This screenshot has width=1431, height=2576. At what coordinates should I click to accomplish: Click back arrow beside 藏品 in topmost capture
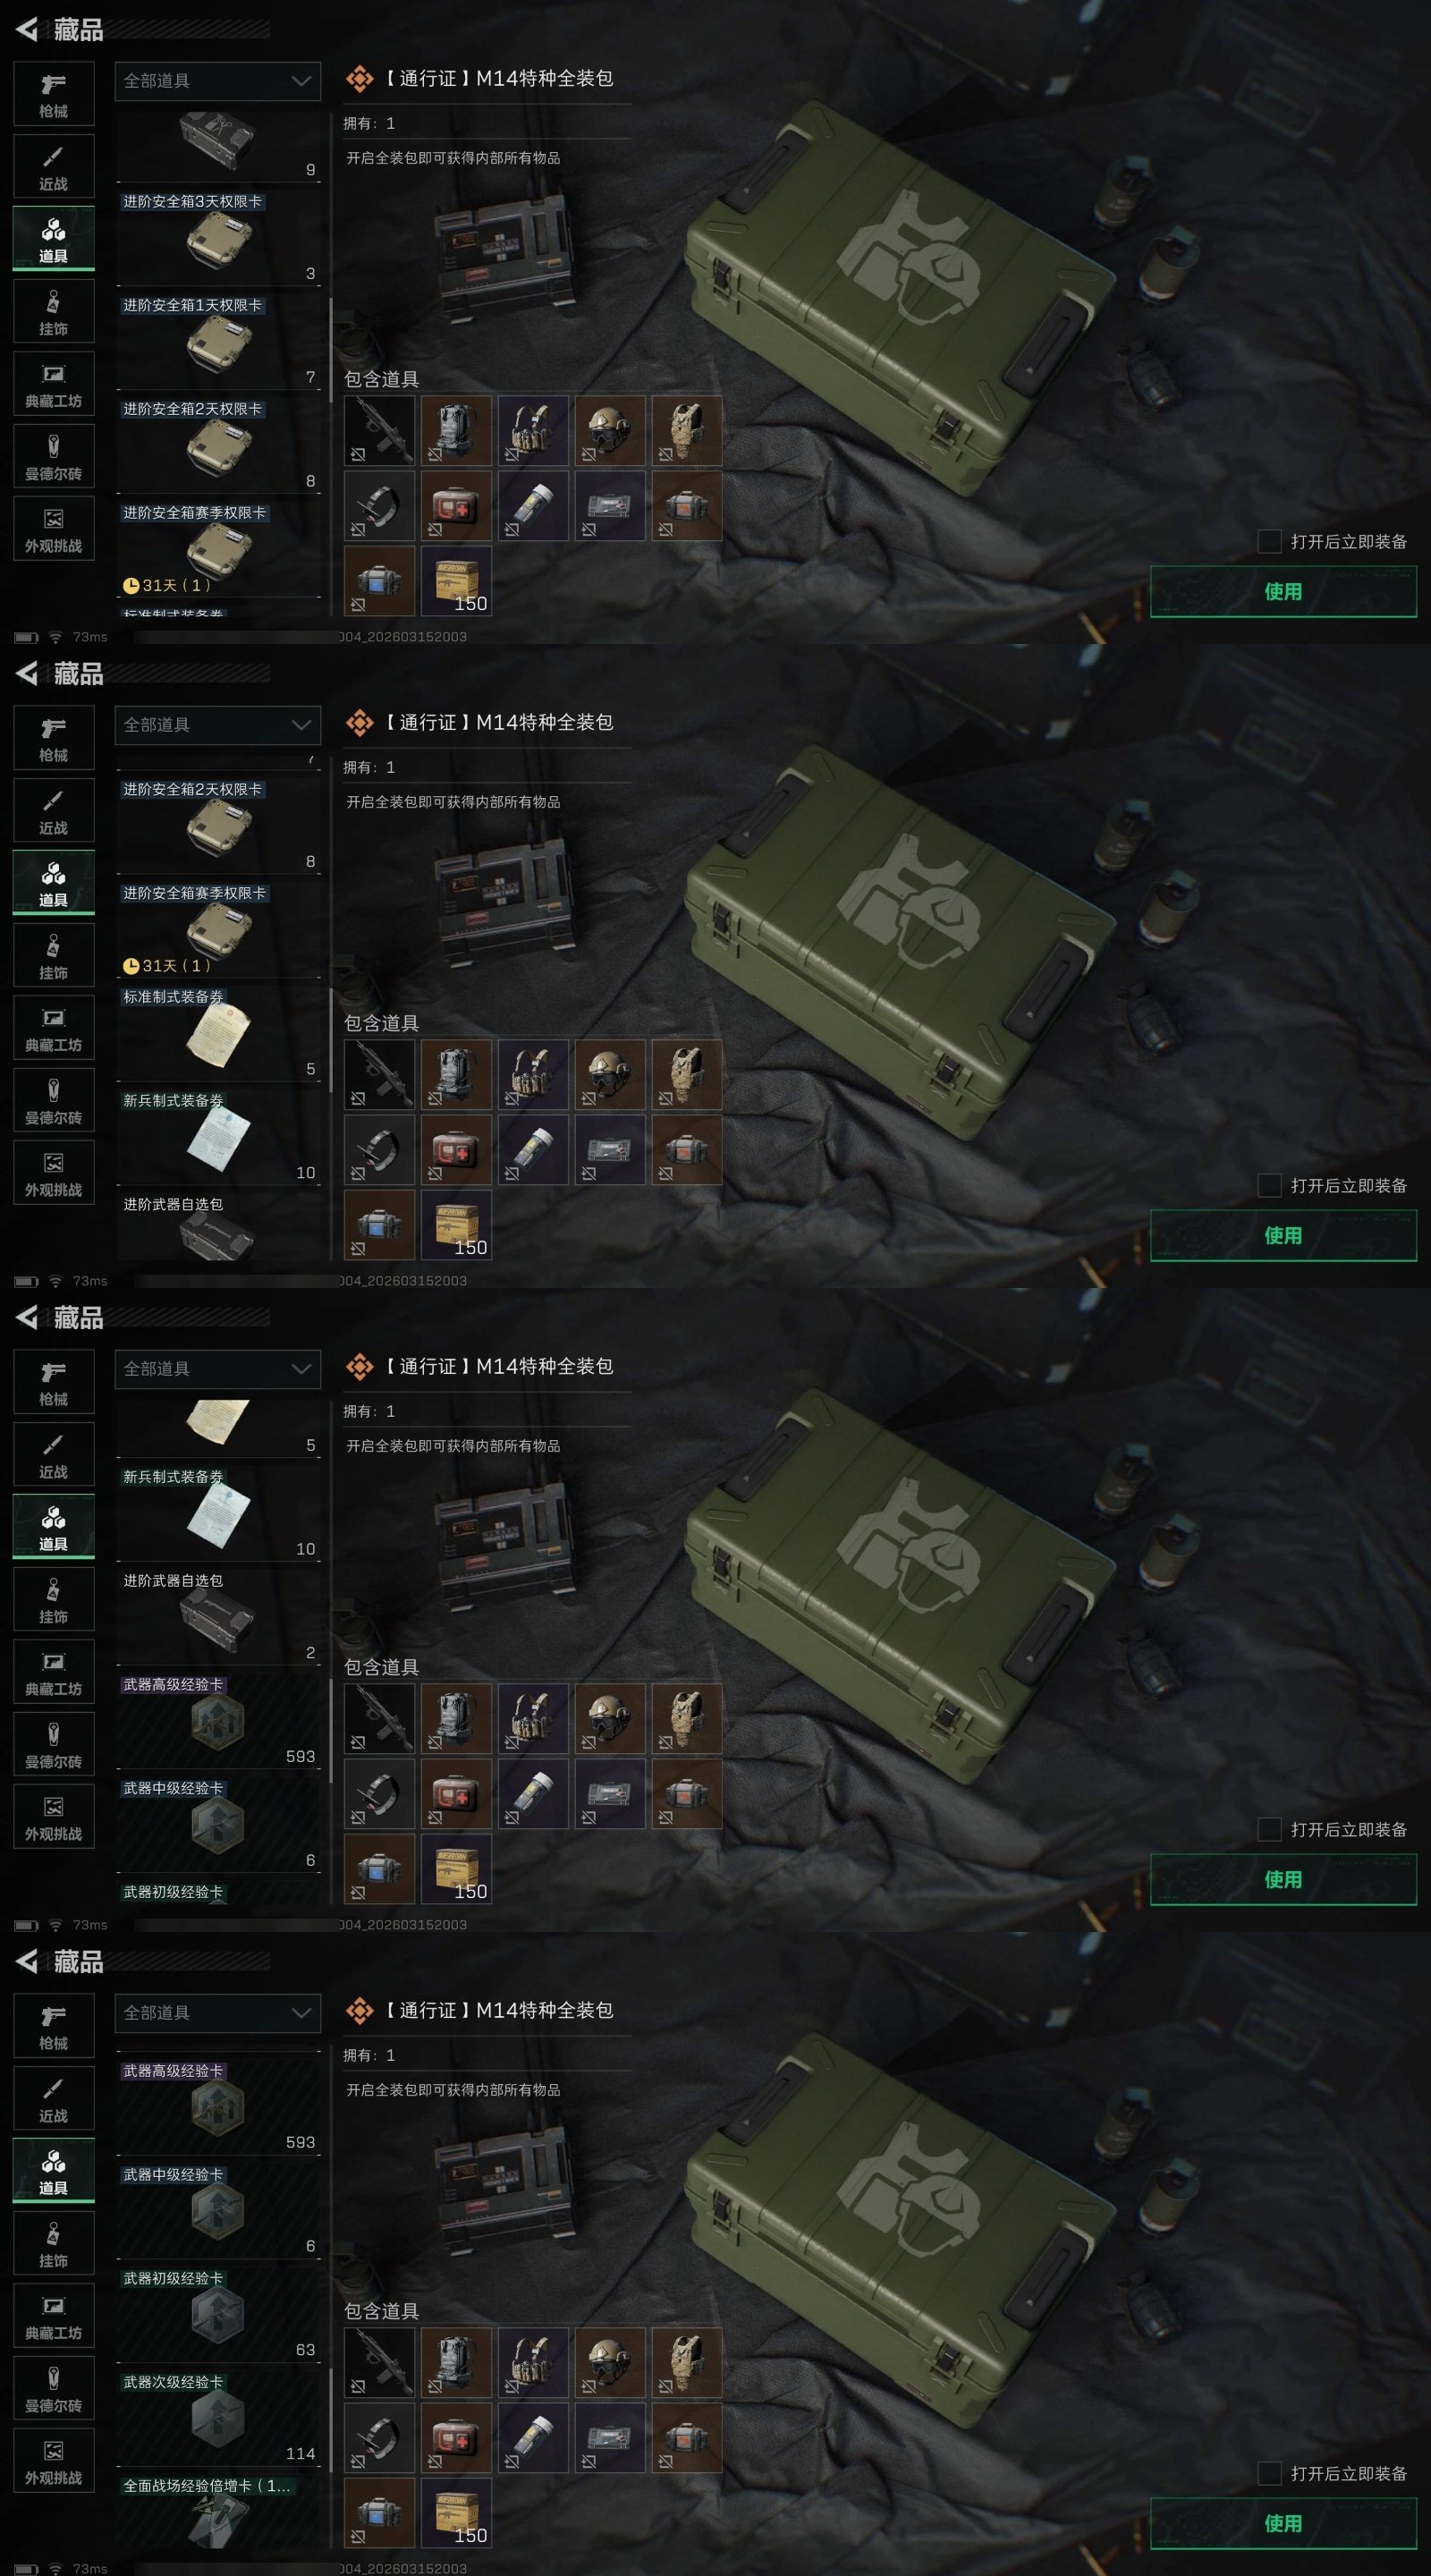point(27,29)
